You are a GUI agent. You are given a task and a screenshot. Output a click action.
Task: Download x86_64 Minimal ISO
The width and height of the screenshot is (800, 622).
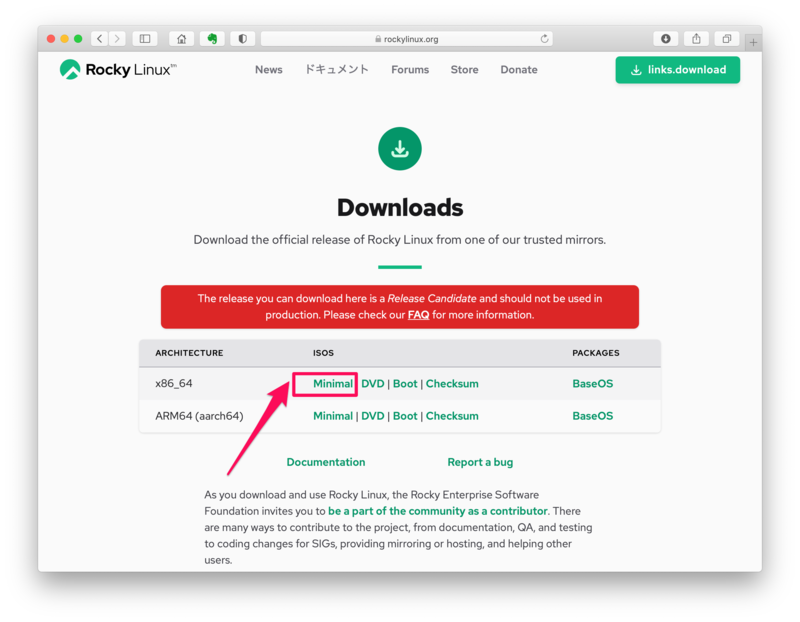click(x=333, y=384)
